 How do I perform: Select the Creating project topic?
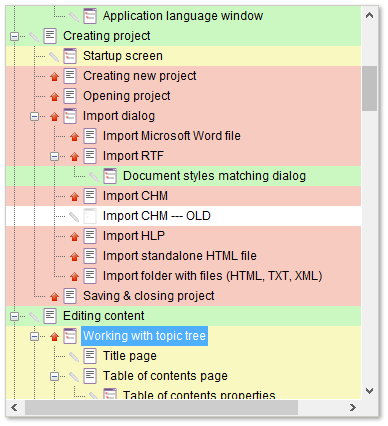coord(107,36)
